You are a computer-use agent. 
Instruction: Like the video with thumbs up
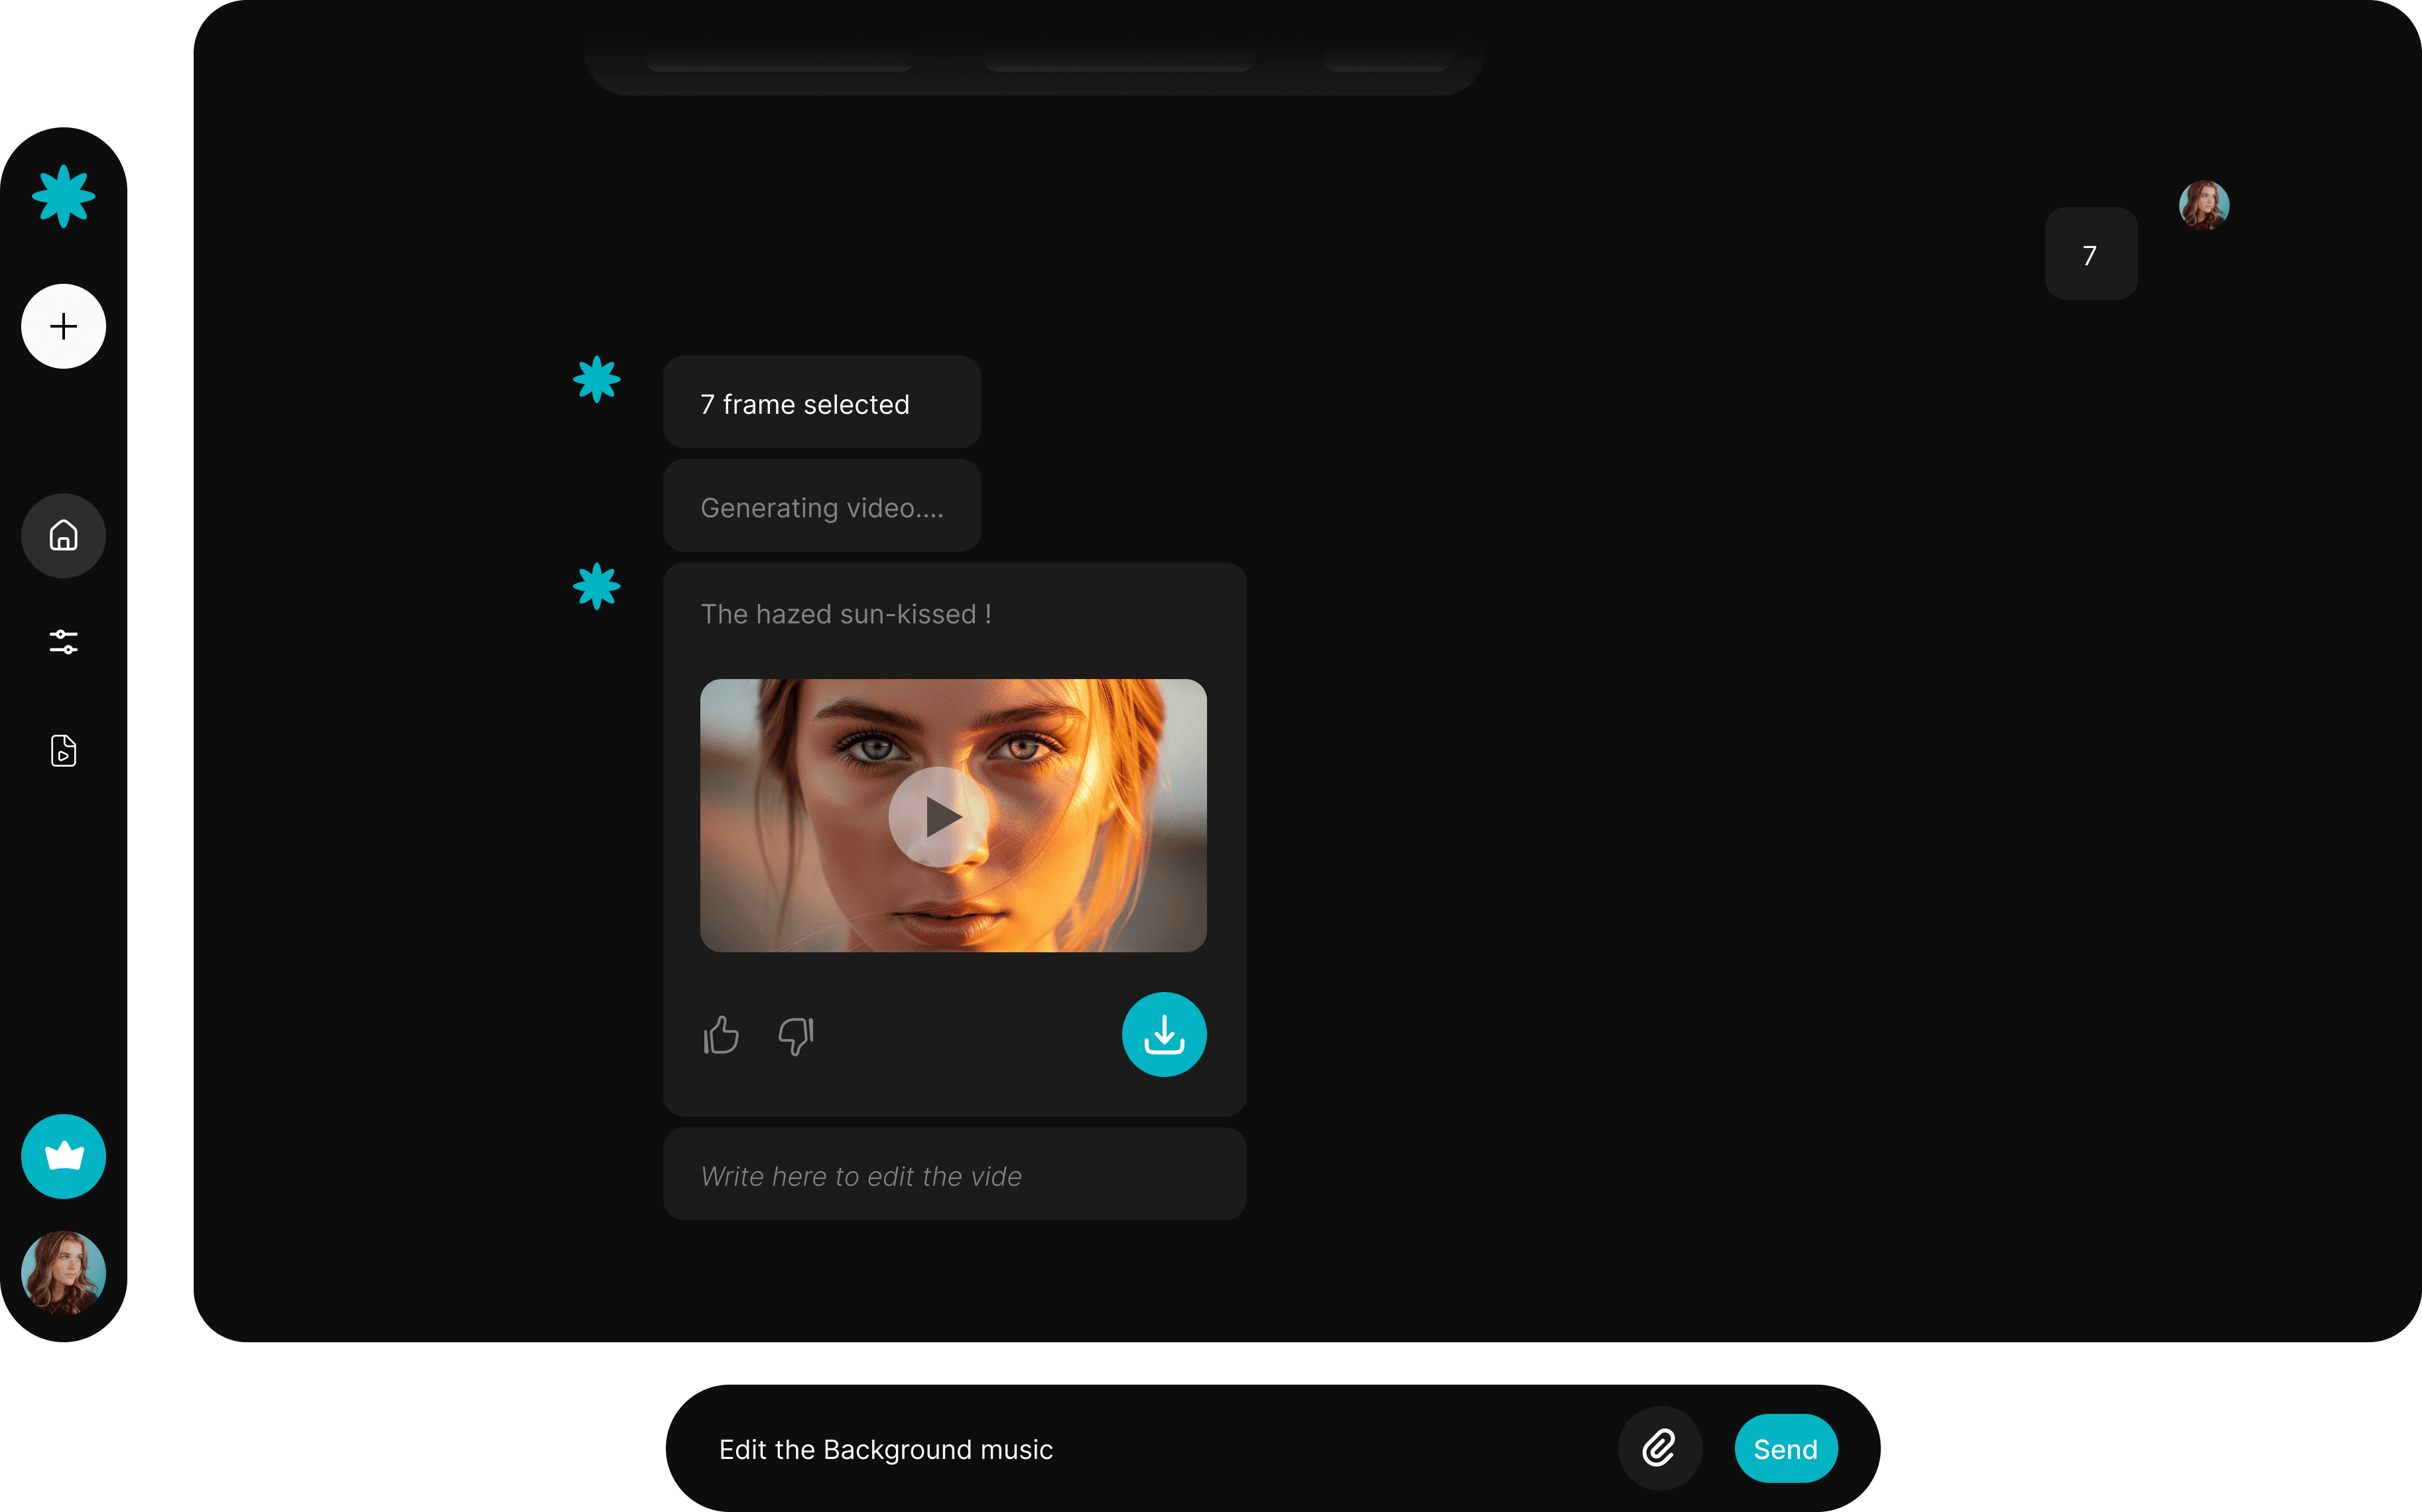point(721,1035)
